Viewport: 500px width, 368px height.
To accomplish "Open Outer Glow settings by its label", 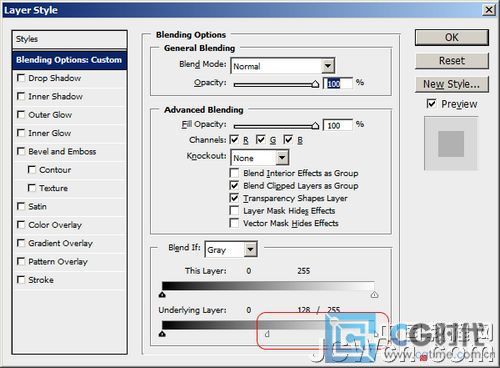I will [50, 115].
